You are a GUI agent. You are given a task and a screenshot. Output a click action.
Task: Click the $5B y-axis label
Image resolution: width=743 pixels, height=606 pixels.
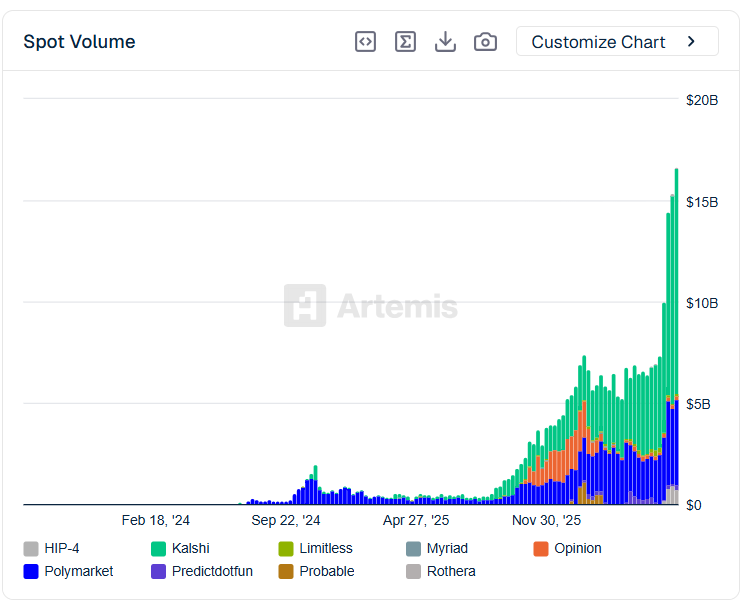tap(698, 404)
